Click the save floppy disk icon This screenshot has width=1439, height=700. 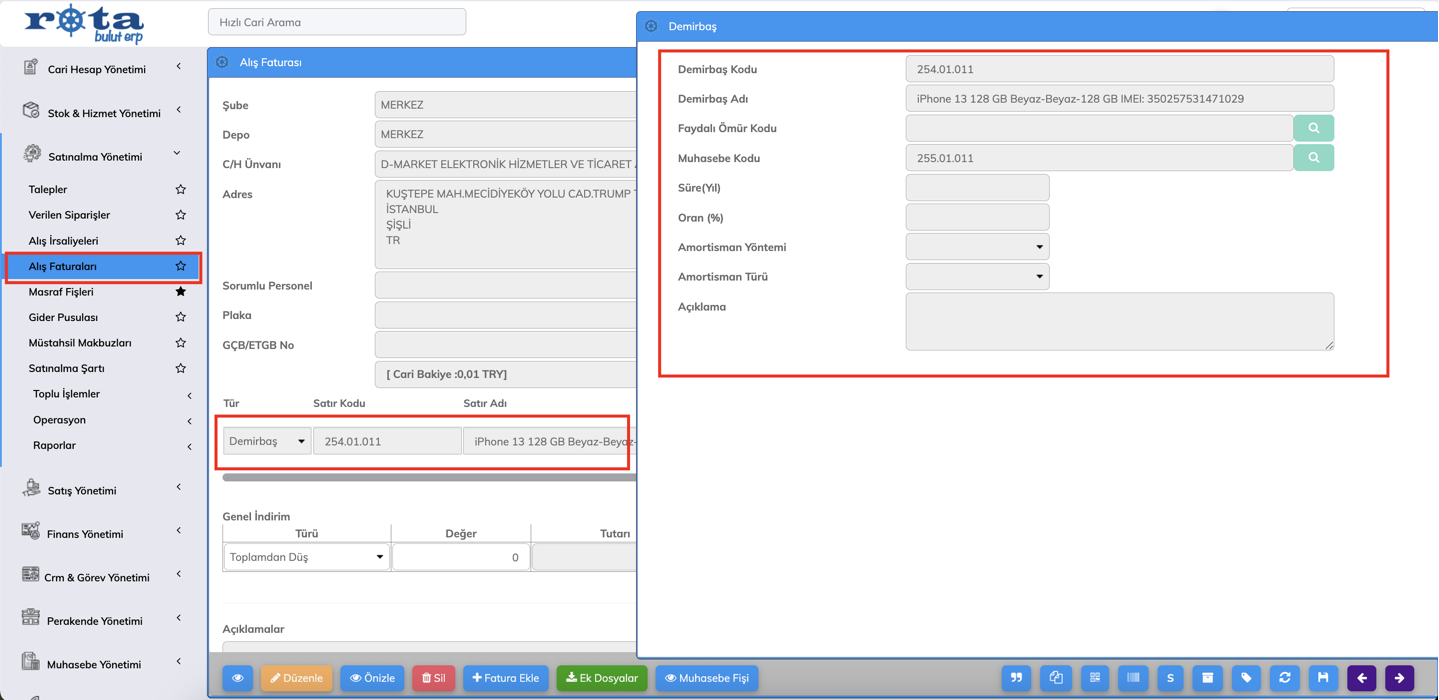[x=1323, y=678]
